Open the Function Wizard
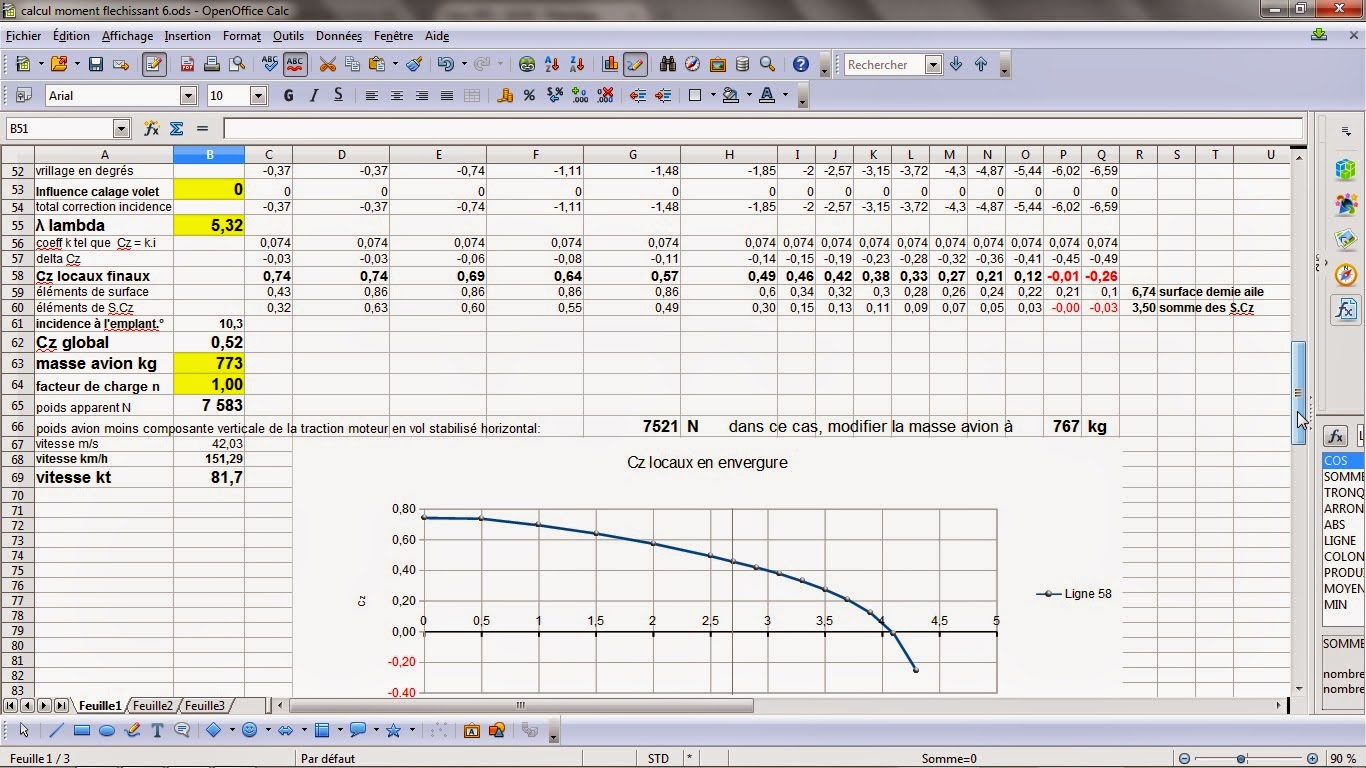The height and width of the screenshot is (768, 1366). coord(152,128)
